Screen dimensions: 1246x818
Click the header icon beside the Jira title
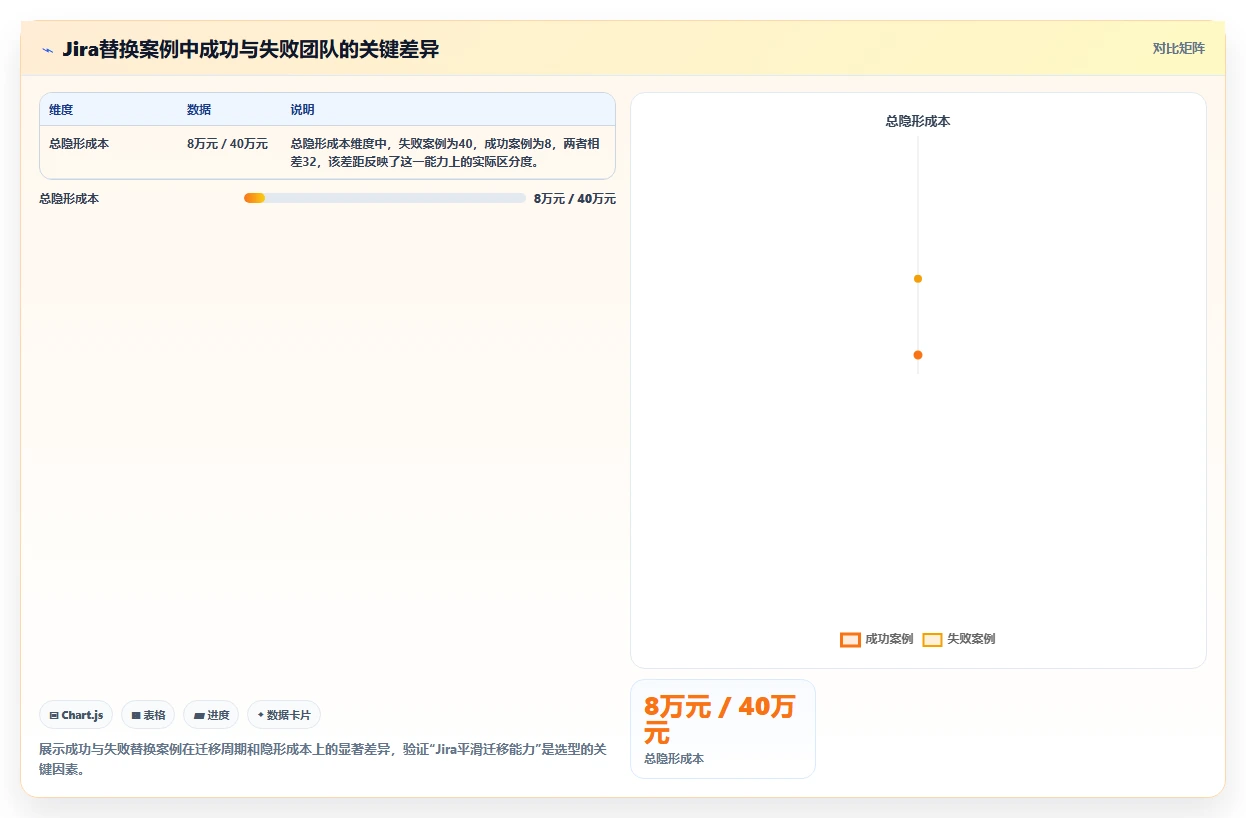tap(47, 50)
